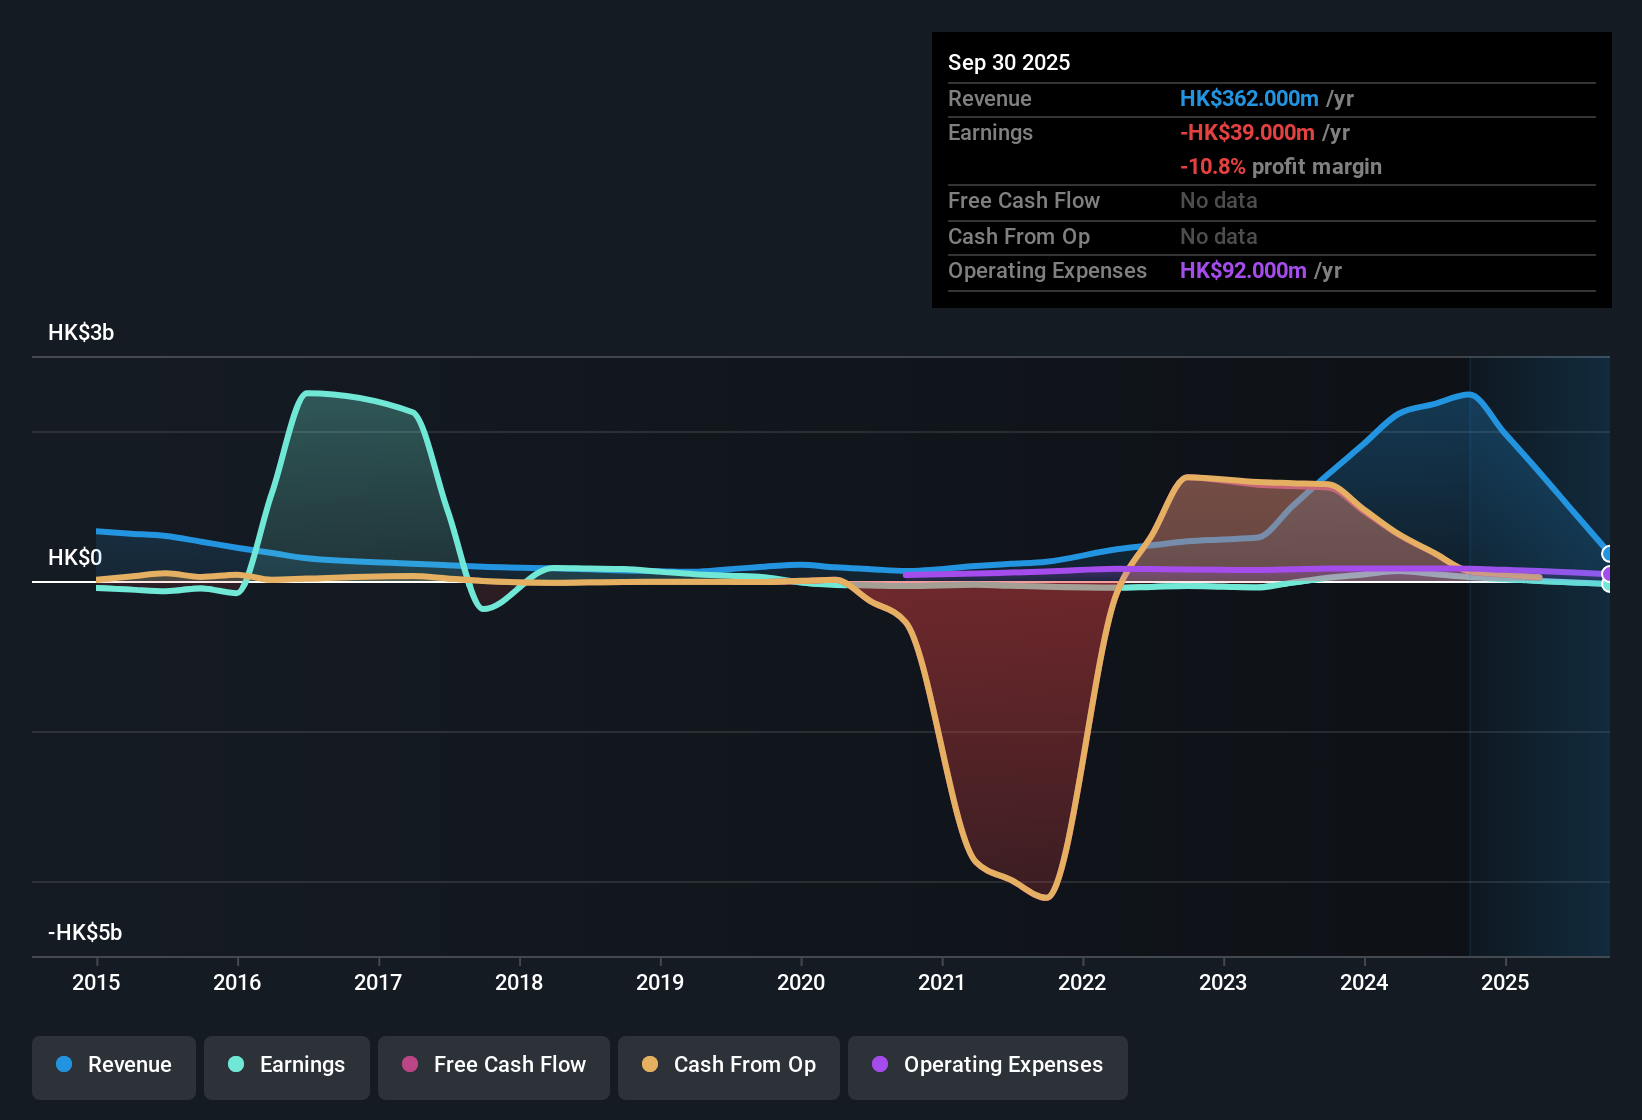Toggle the Revenue series visibility
Image resolution: width=1642 pixels, height=1120 pixels.
113,1067
